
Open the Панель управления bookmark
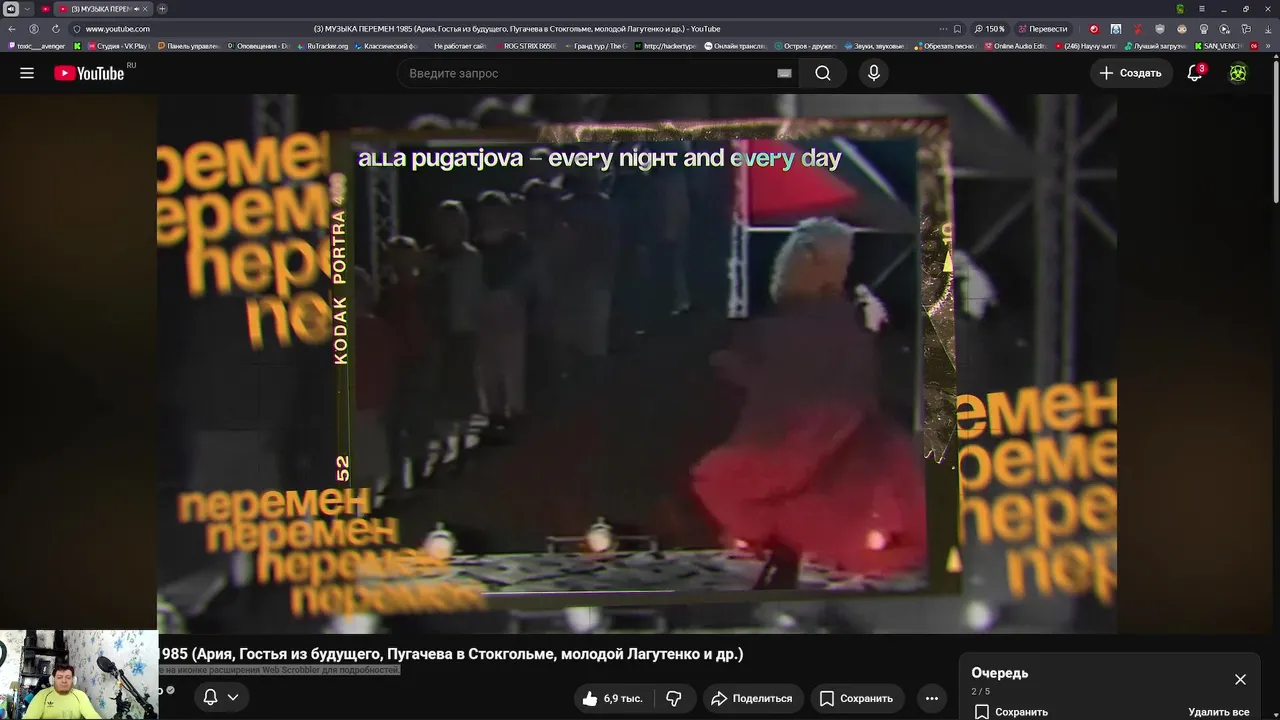pos(187,46)
